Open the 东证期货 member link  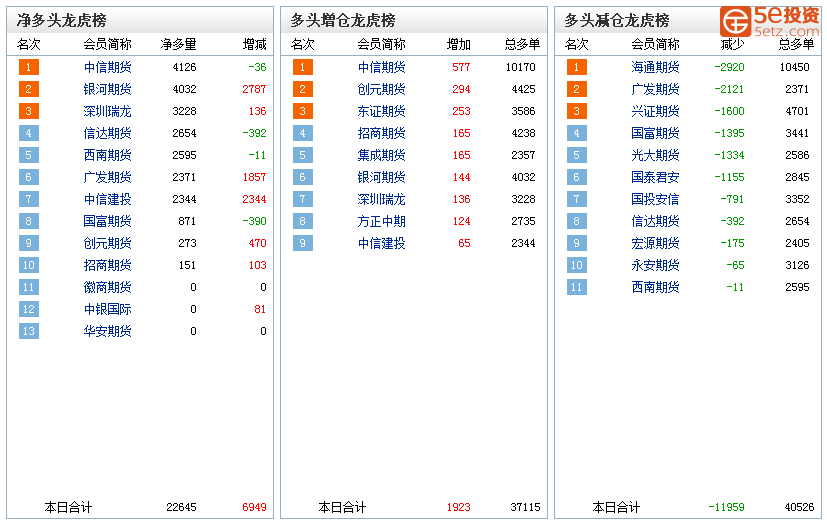[382, 112]
